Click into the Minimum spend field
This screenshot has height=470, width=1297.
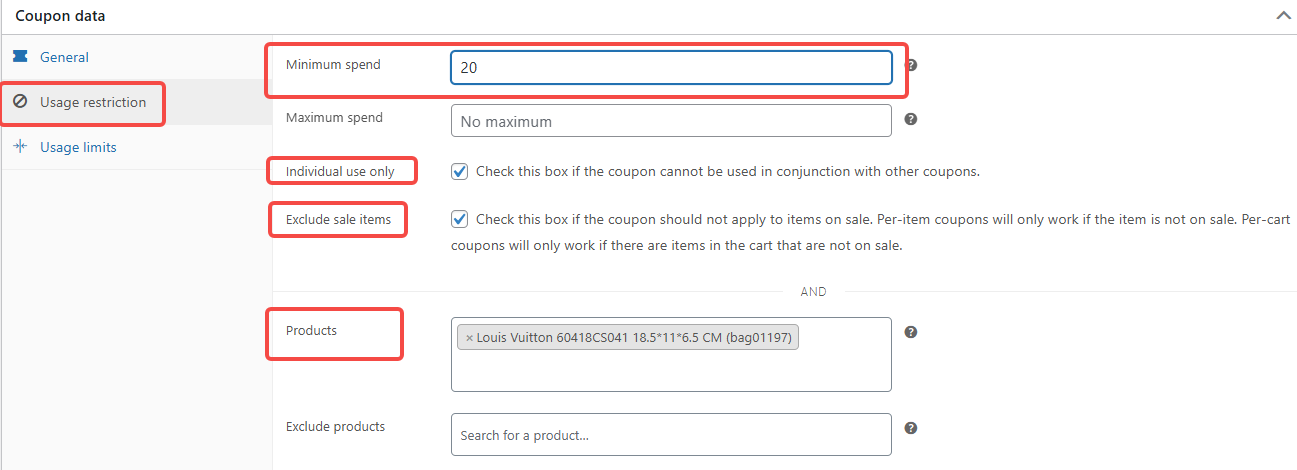(x=671, y=68)
